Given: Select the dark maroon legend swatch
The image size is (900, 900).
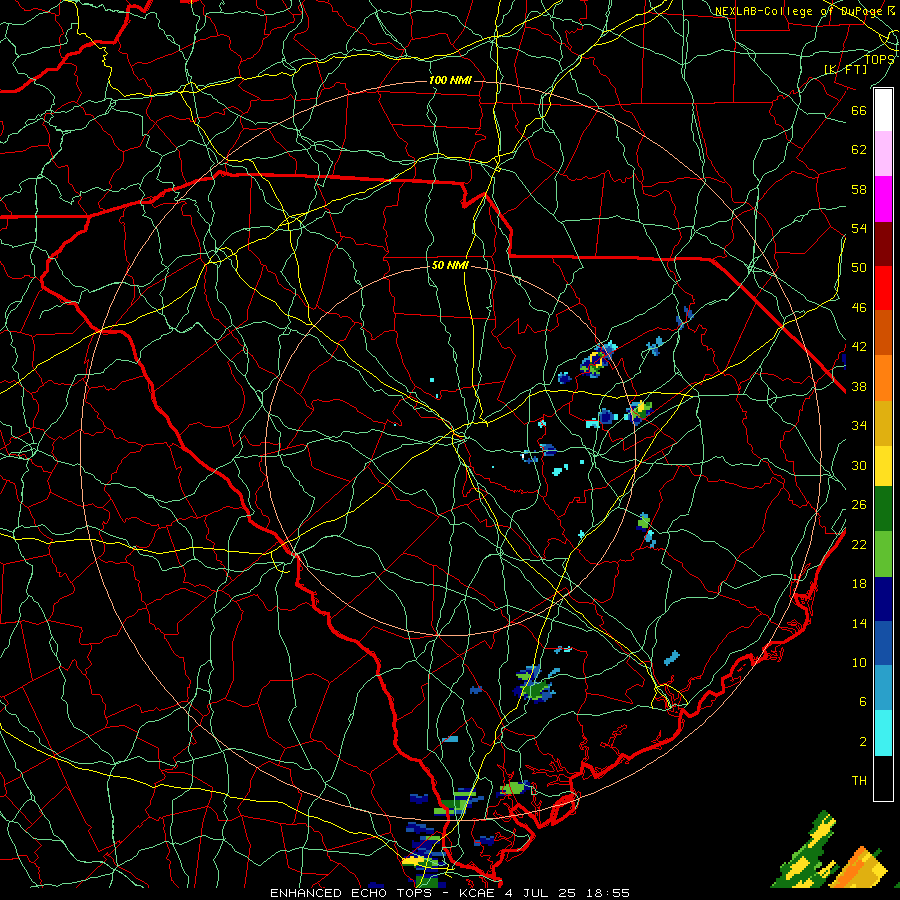Looking at the screenshot, I should pyautogui.click(x=883, y=244).
